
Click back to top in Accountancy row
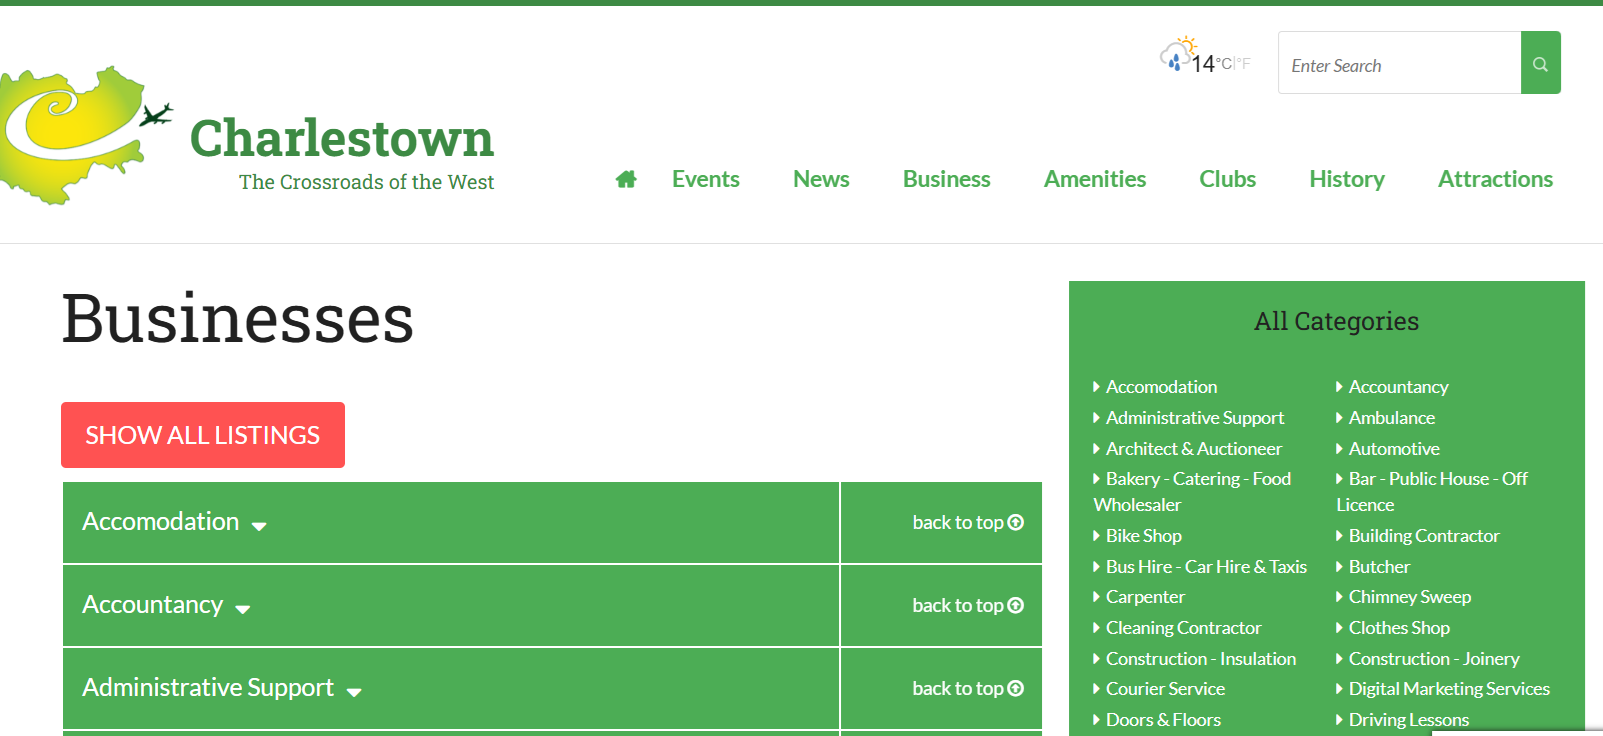tap(967, 606)
